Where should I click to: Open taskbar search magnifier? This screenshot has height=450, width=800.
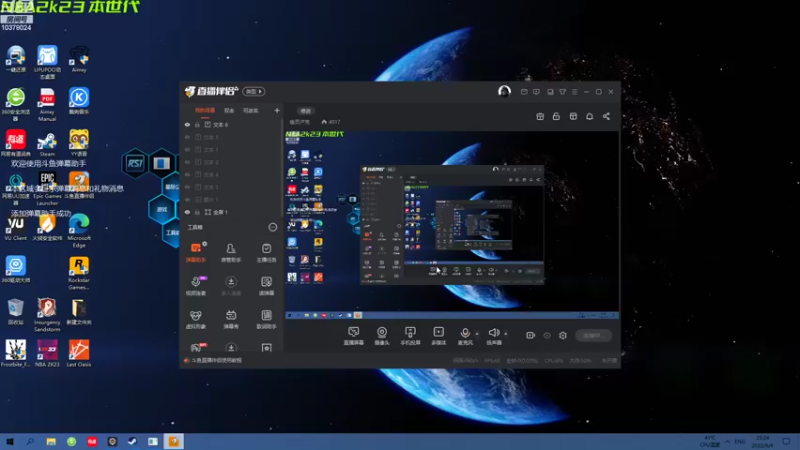[x=30, y=442]
